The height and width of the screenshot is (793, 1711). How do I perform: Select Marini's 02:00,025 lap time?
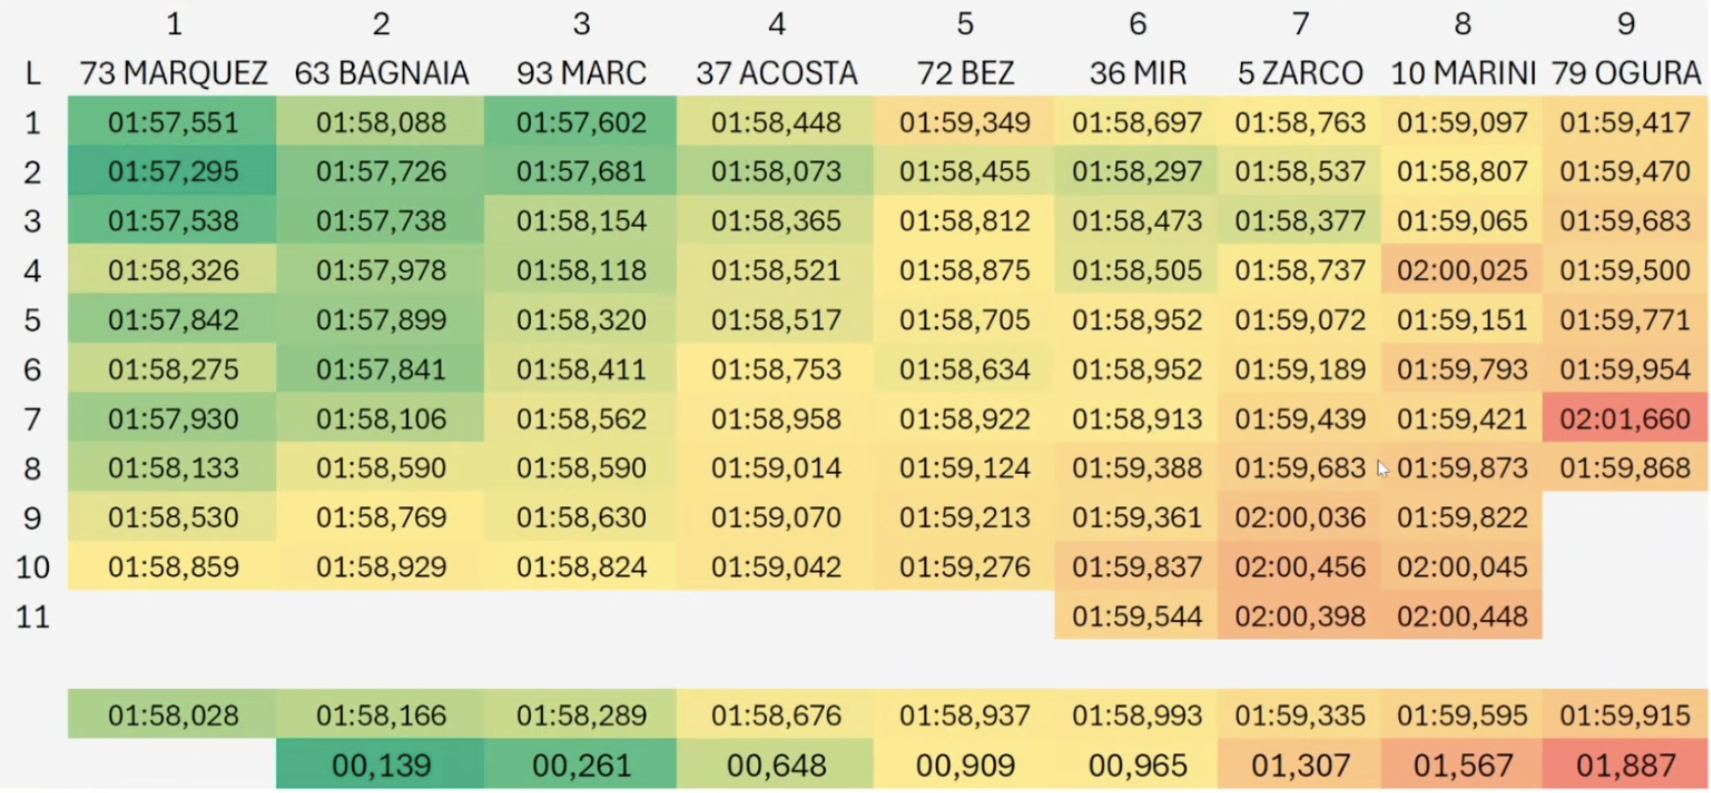tap(1462, 271)
